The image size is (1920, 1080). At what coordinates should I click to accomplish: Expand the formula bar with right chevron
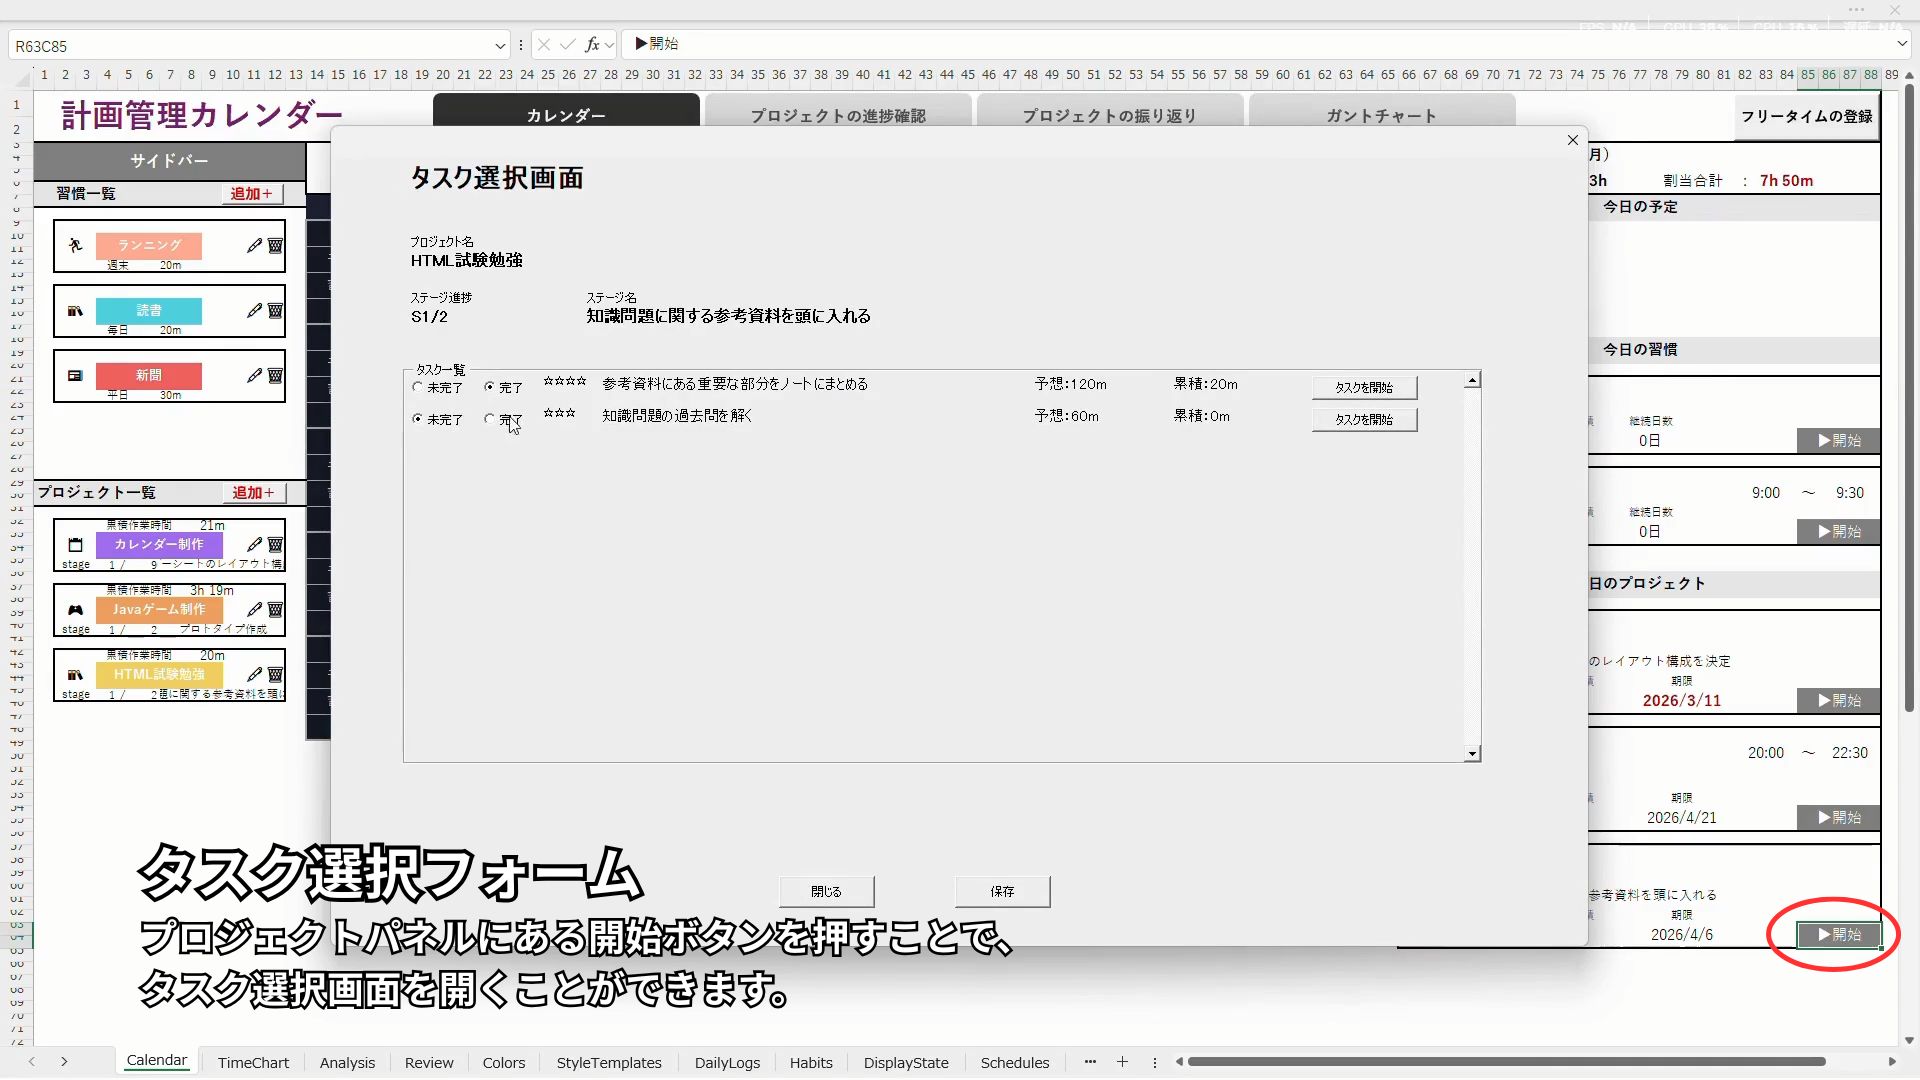1901,44
